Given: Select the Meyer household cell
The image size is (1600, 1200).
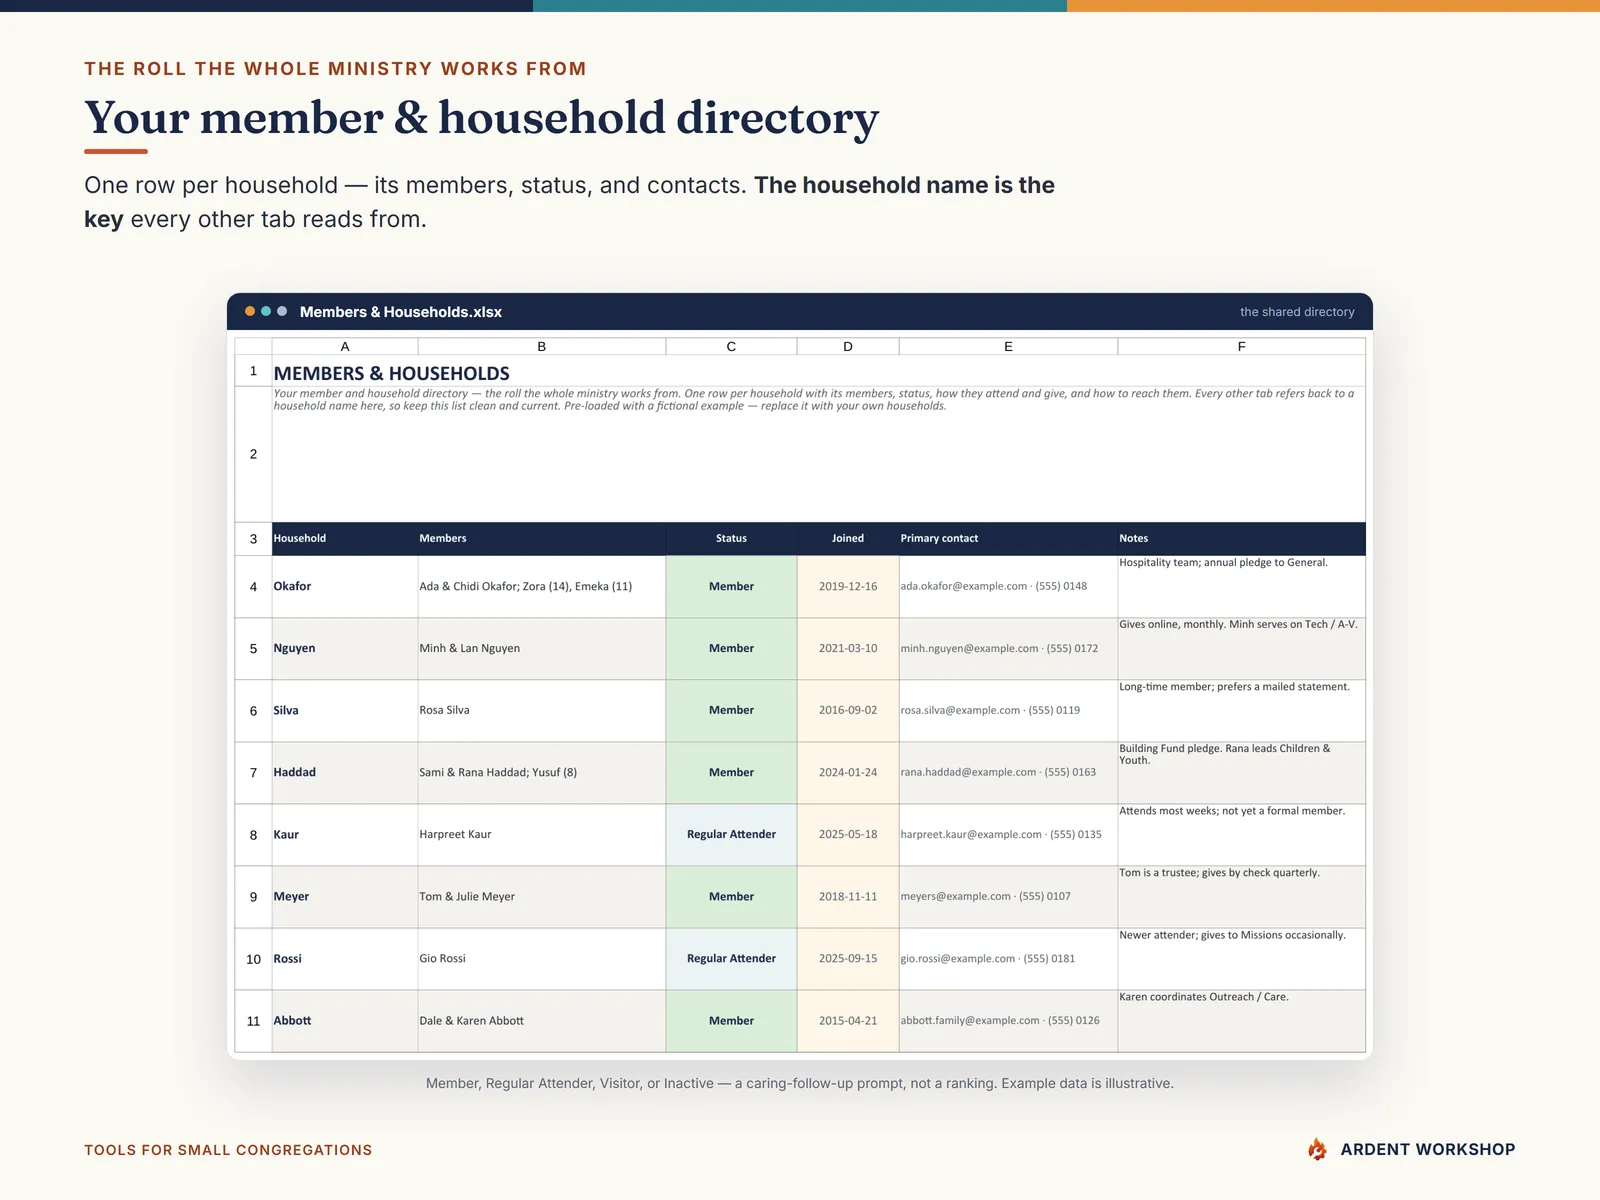Looking at the screenshot, I should pos(345,896).
